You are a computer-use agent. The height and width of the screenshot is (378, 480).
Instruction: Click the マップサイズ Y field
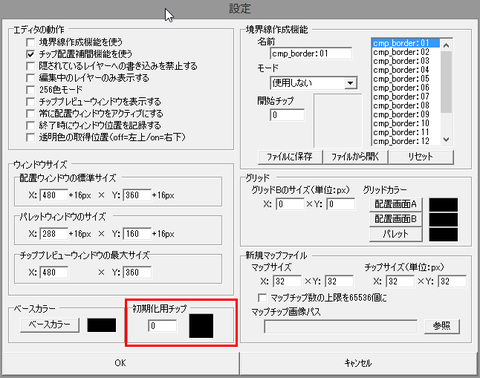(x=339, y=281)
